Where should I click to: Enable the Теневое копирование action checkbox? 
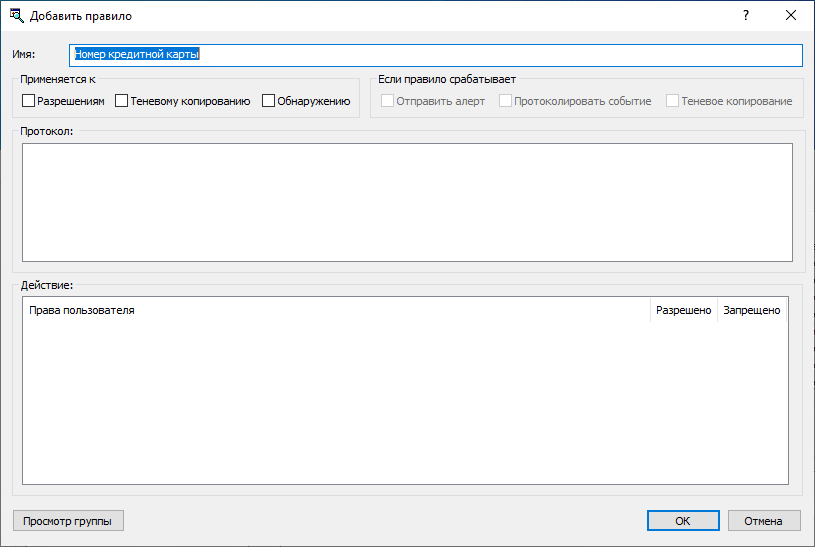(672, 101)
